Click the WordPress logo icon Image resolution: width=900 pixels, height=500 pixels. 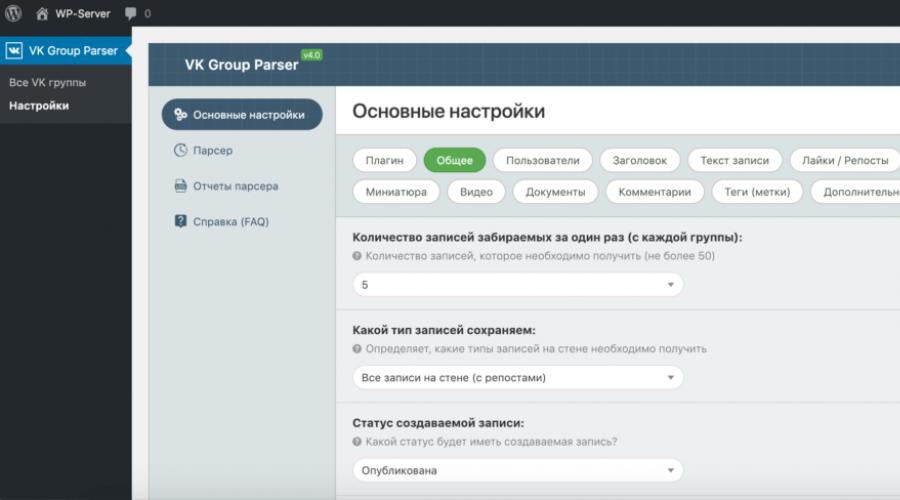pyautogui.click(x=13, y=14)
